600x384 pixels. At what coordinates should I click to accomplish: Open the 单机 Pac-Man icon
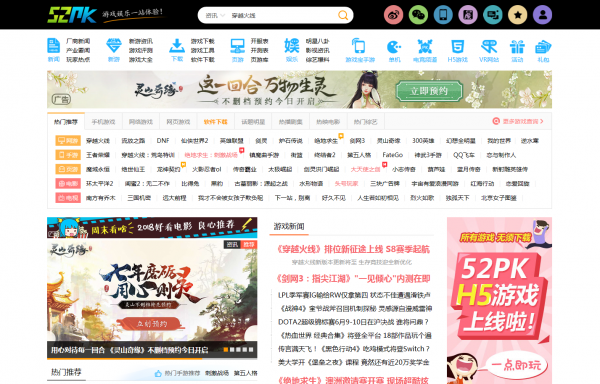tap(394, 50)
